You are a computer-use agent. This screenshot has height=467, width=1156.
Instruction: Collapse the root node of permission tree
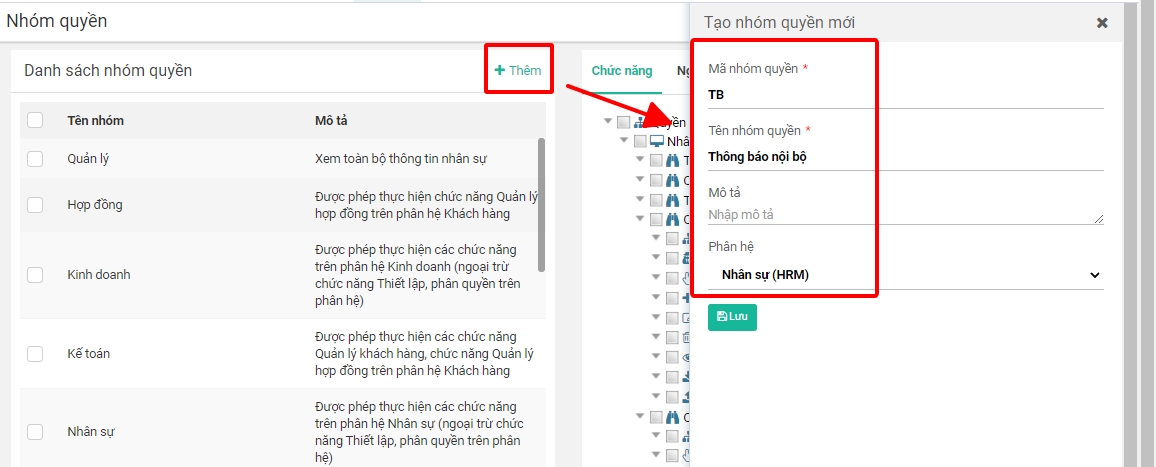click(608, 122)
